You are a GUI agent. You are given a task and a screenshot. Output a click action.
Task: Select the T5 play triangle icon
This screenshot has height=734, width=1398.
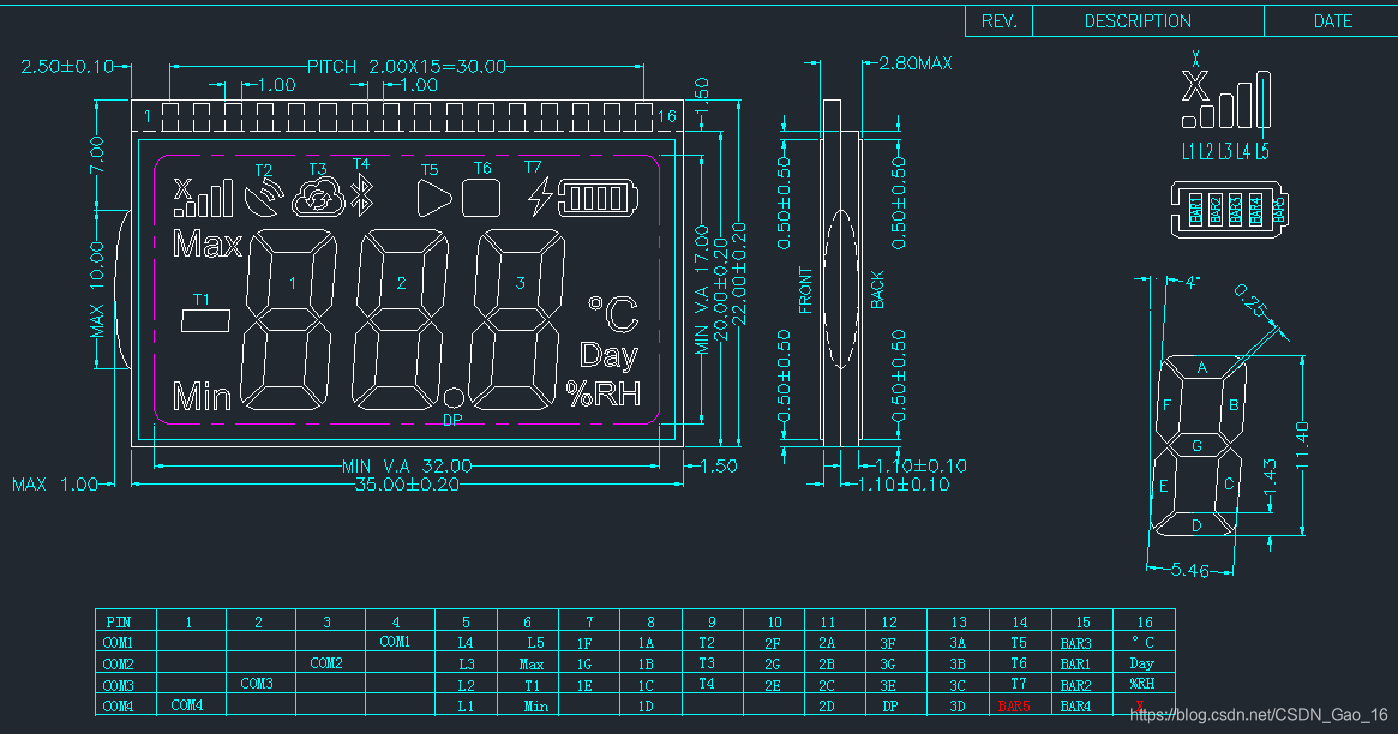(434, 198)
